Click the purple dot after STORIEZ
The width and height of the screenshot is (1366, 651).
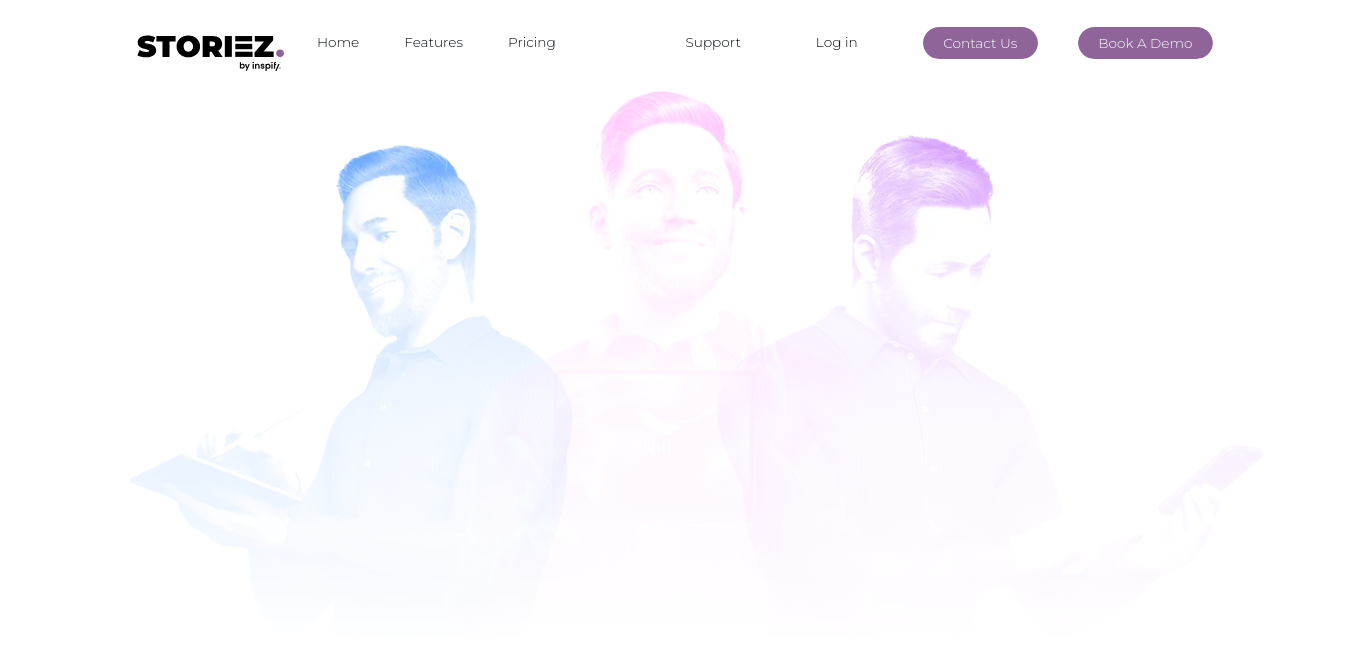coord(280,54)
